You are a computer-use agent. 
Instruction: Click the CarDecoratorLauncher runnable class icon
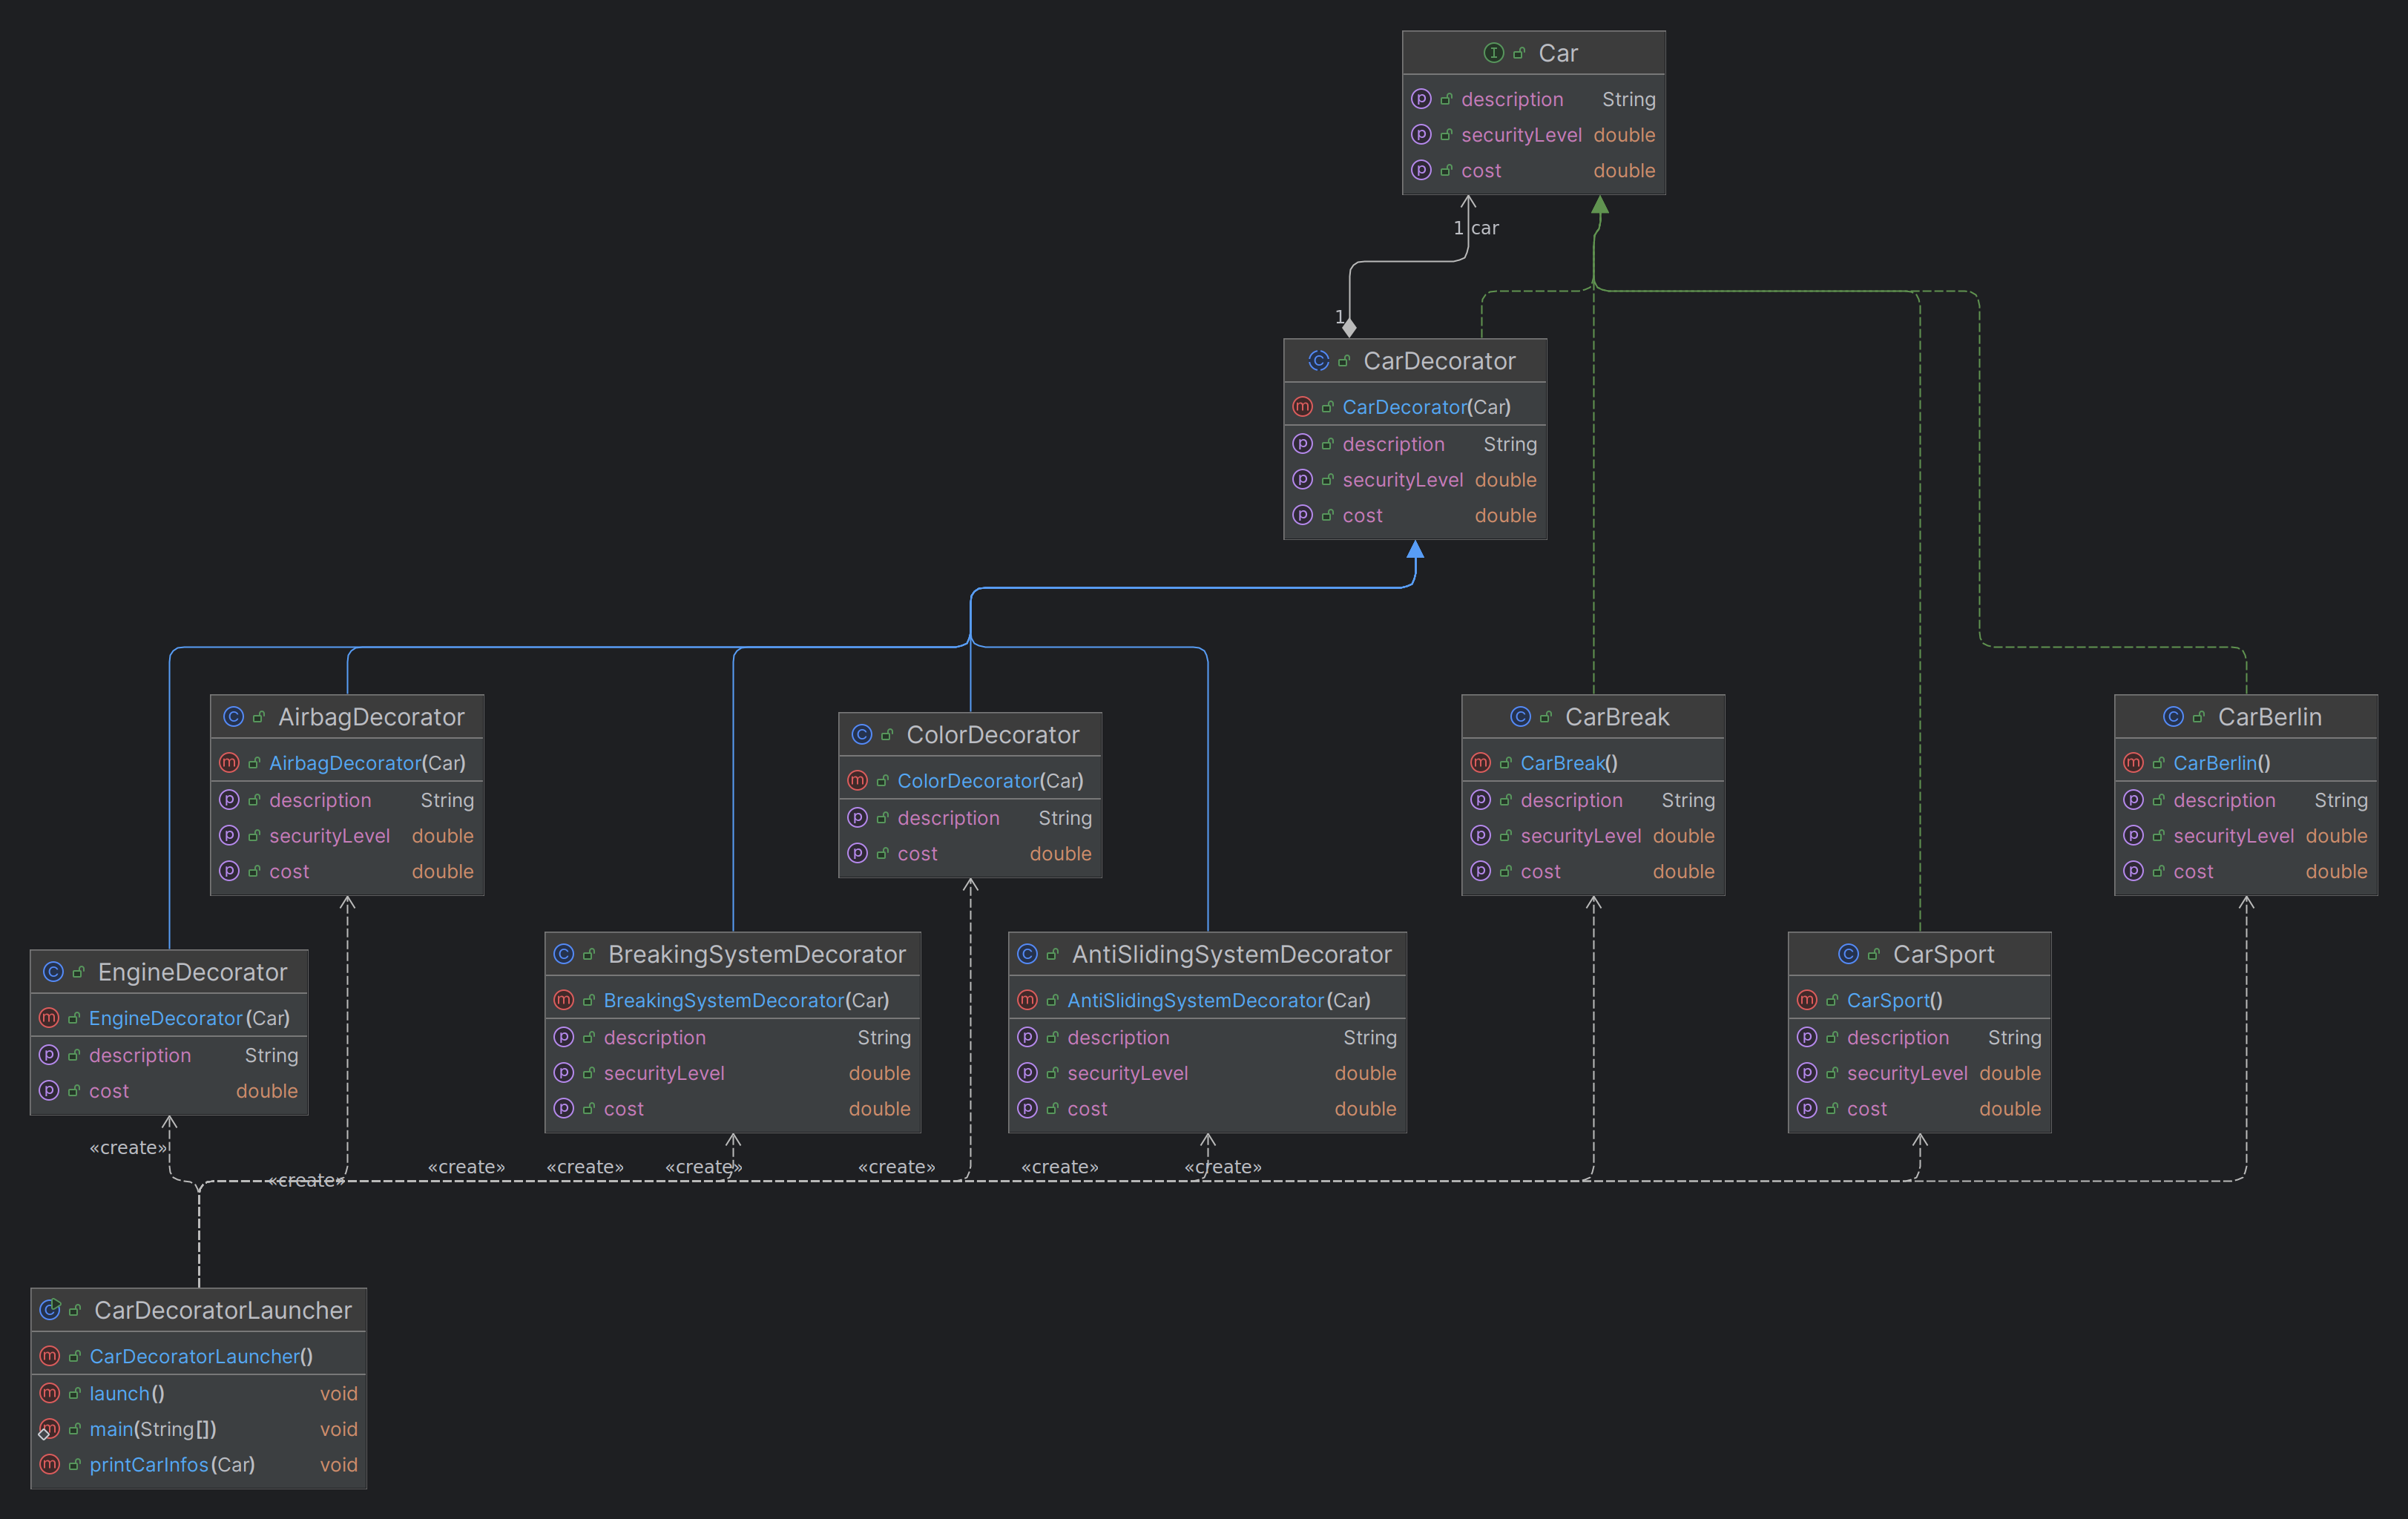(50, 1309)
